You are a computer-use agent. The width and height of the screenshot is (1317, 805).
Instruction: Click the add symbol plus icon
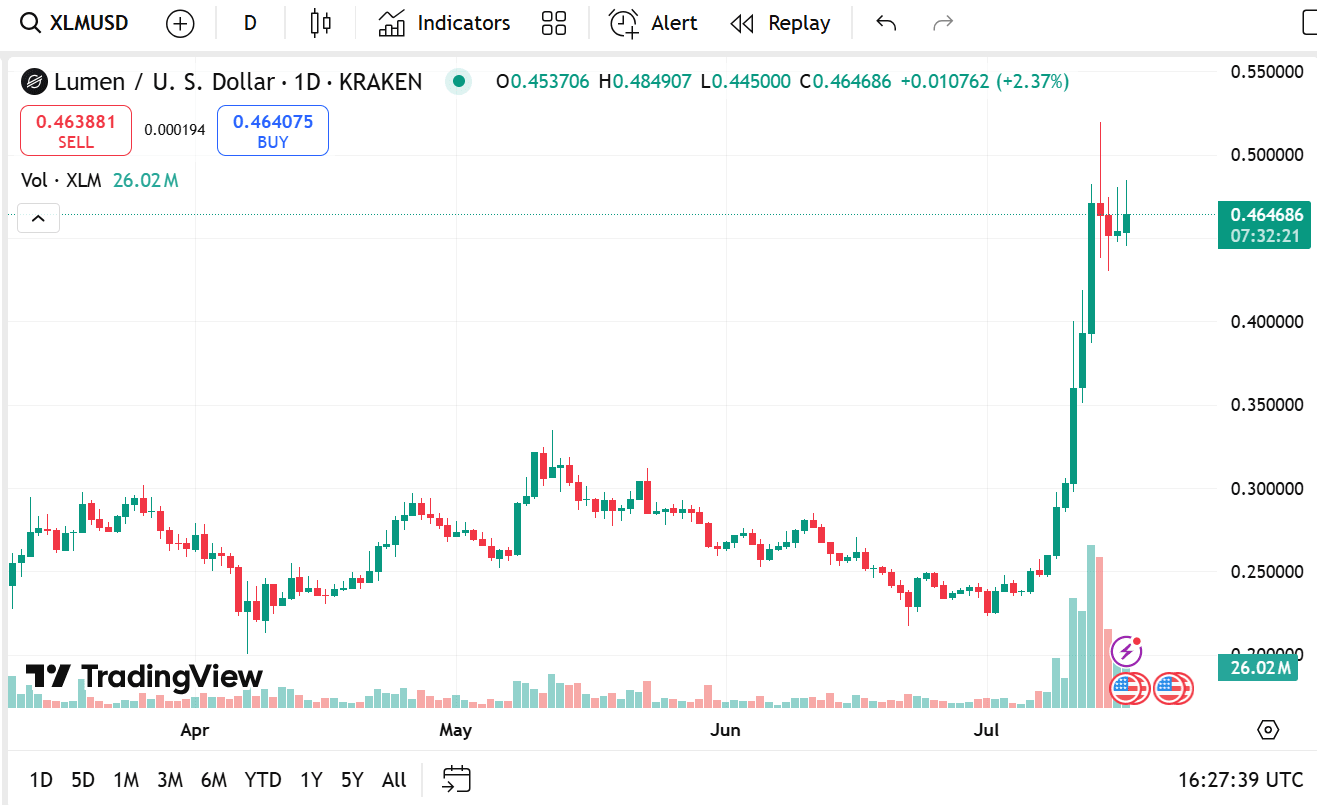[180, 23]
